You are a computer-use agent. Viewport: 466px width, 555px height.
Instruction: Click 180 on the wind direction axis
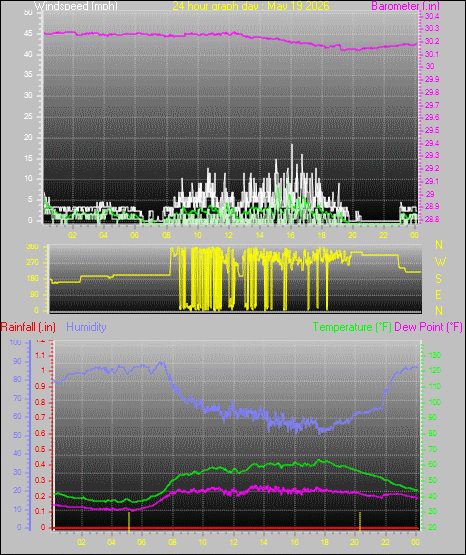point(33,279)
